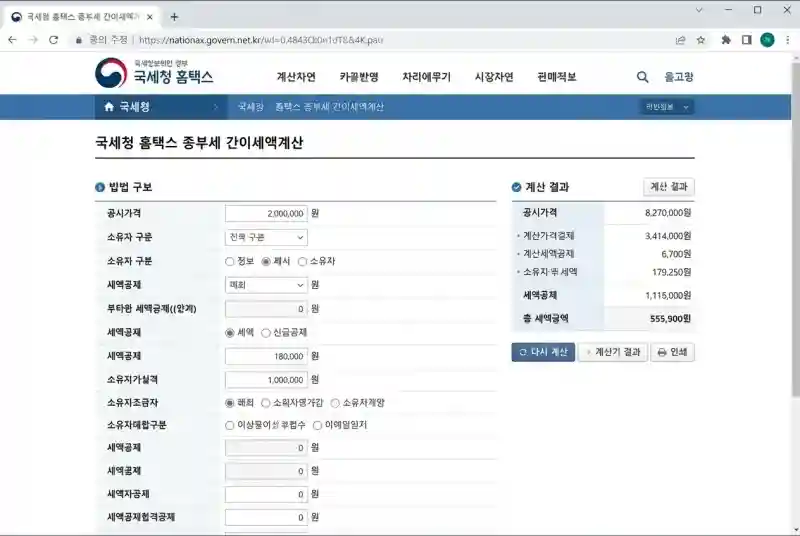Screen dimensions: 800x536
Task: Open the browser extensions puzzle icon
Action: 726,40
